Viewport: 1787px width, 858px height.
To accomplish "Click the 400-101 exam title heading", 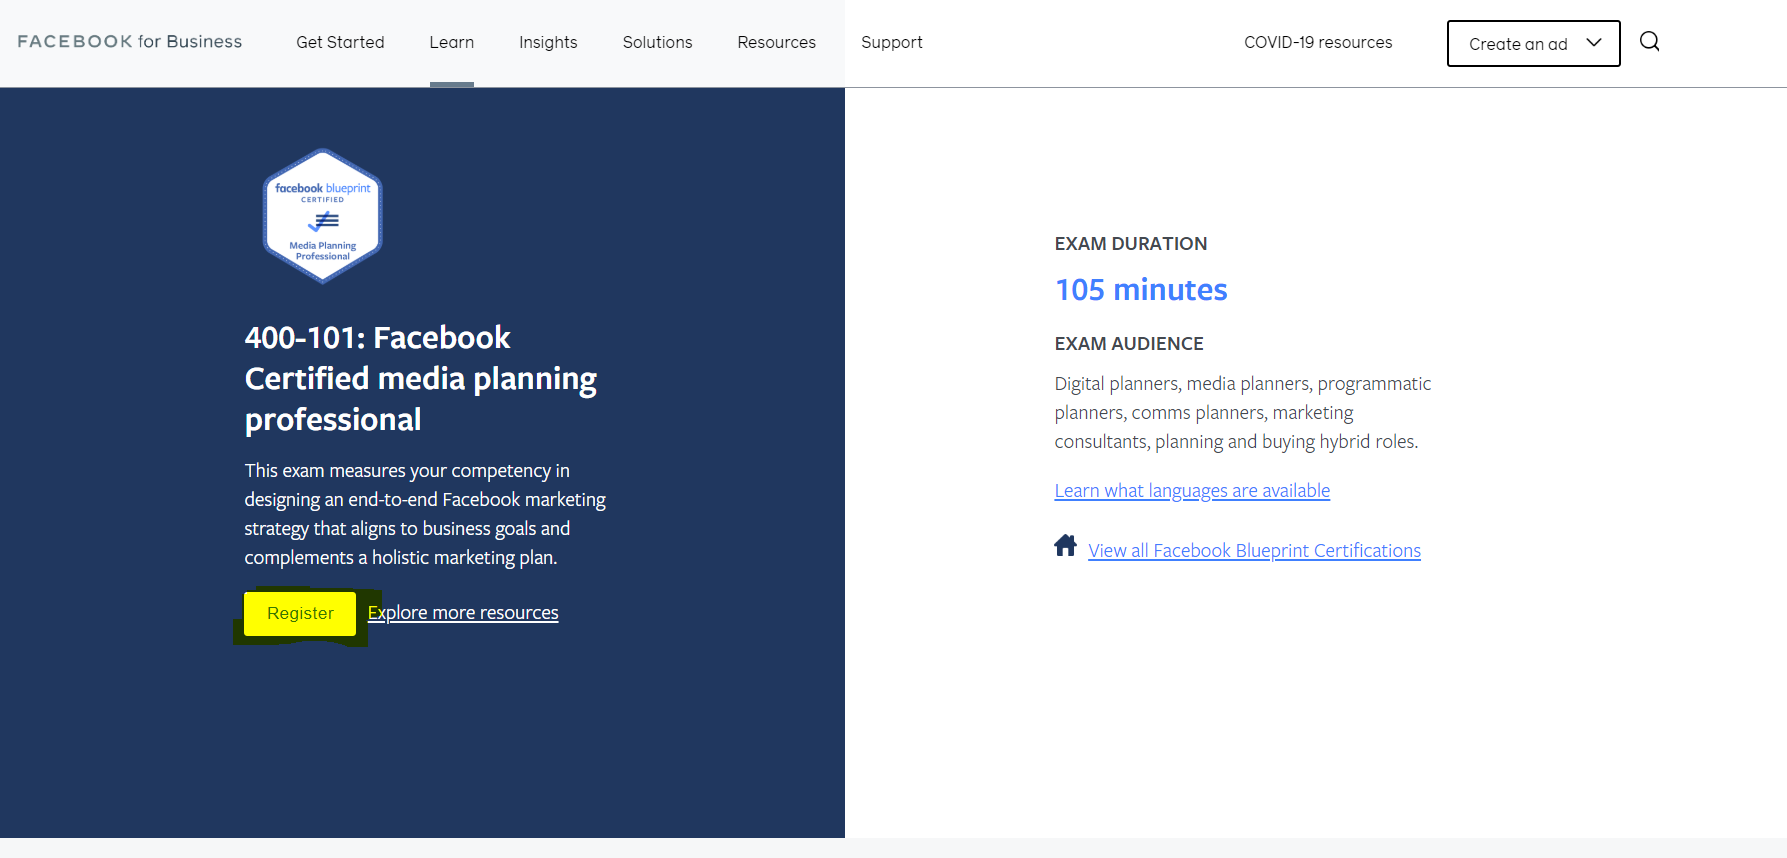I will coord(420,378).
